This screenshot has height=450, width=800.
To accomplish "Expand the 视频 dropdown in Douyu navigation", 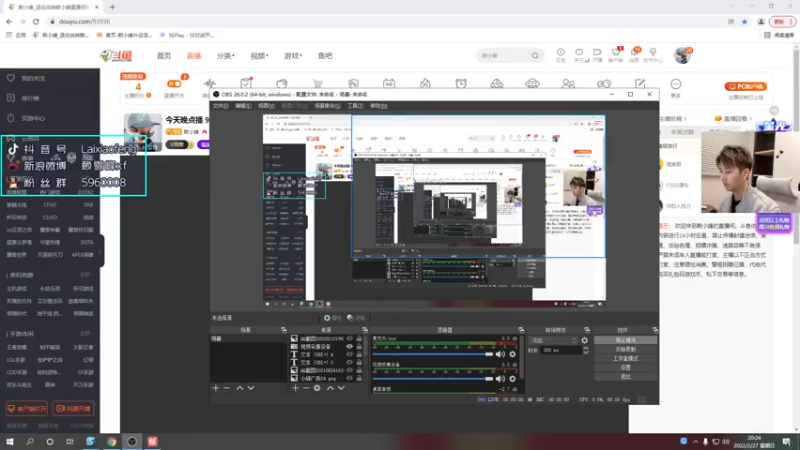I will click(x=259, y=56).
